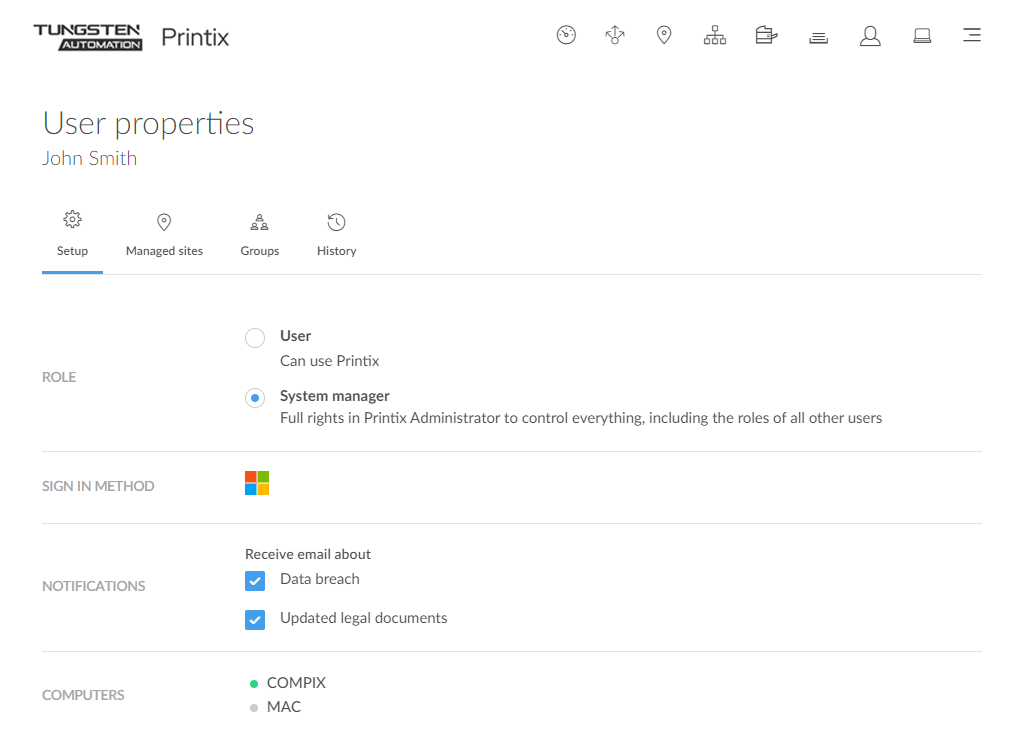
Task: Select the User role radio button
Action: point(255,338)
